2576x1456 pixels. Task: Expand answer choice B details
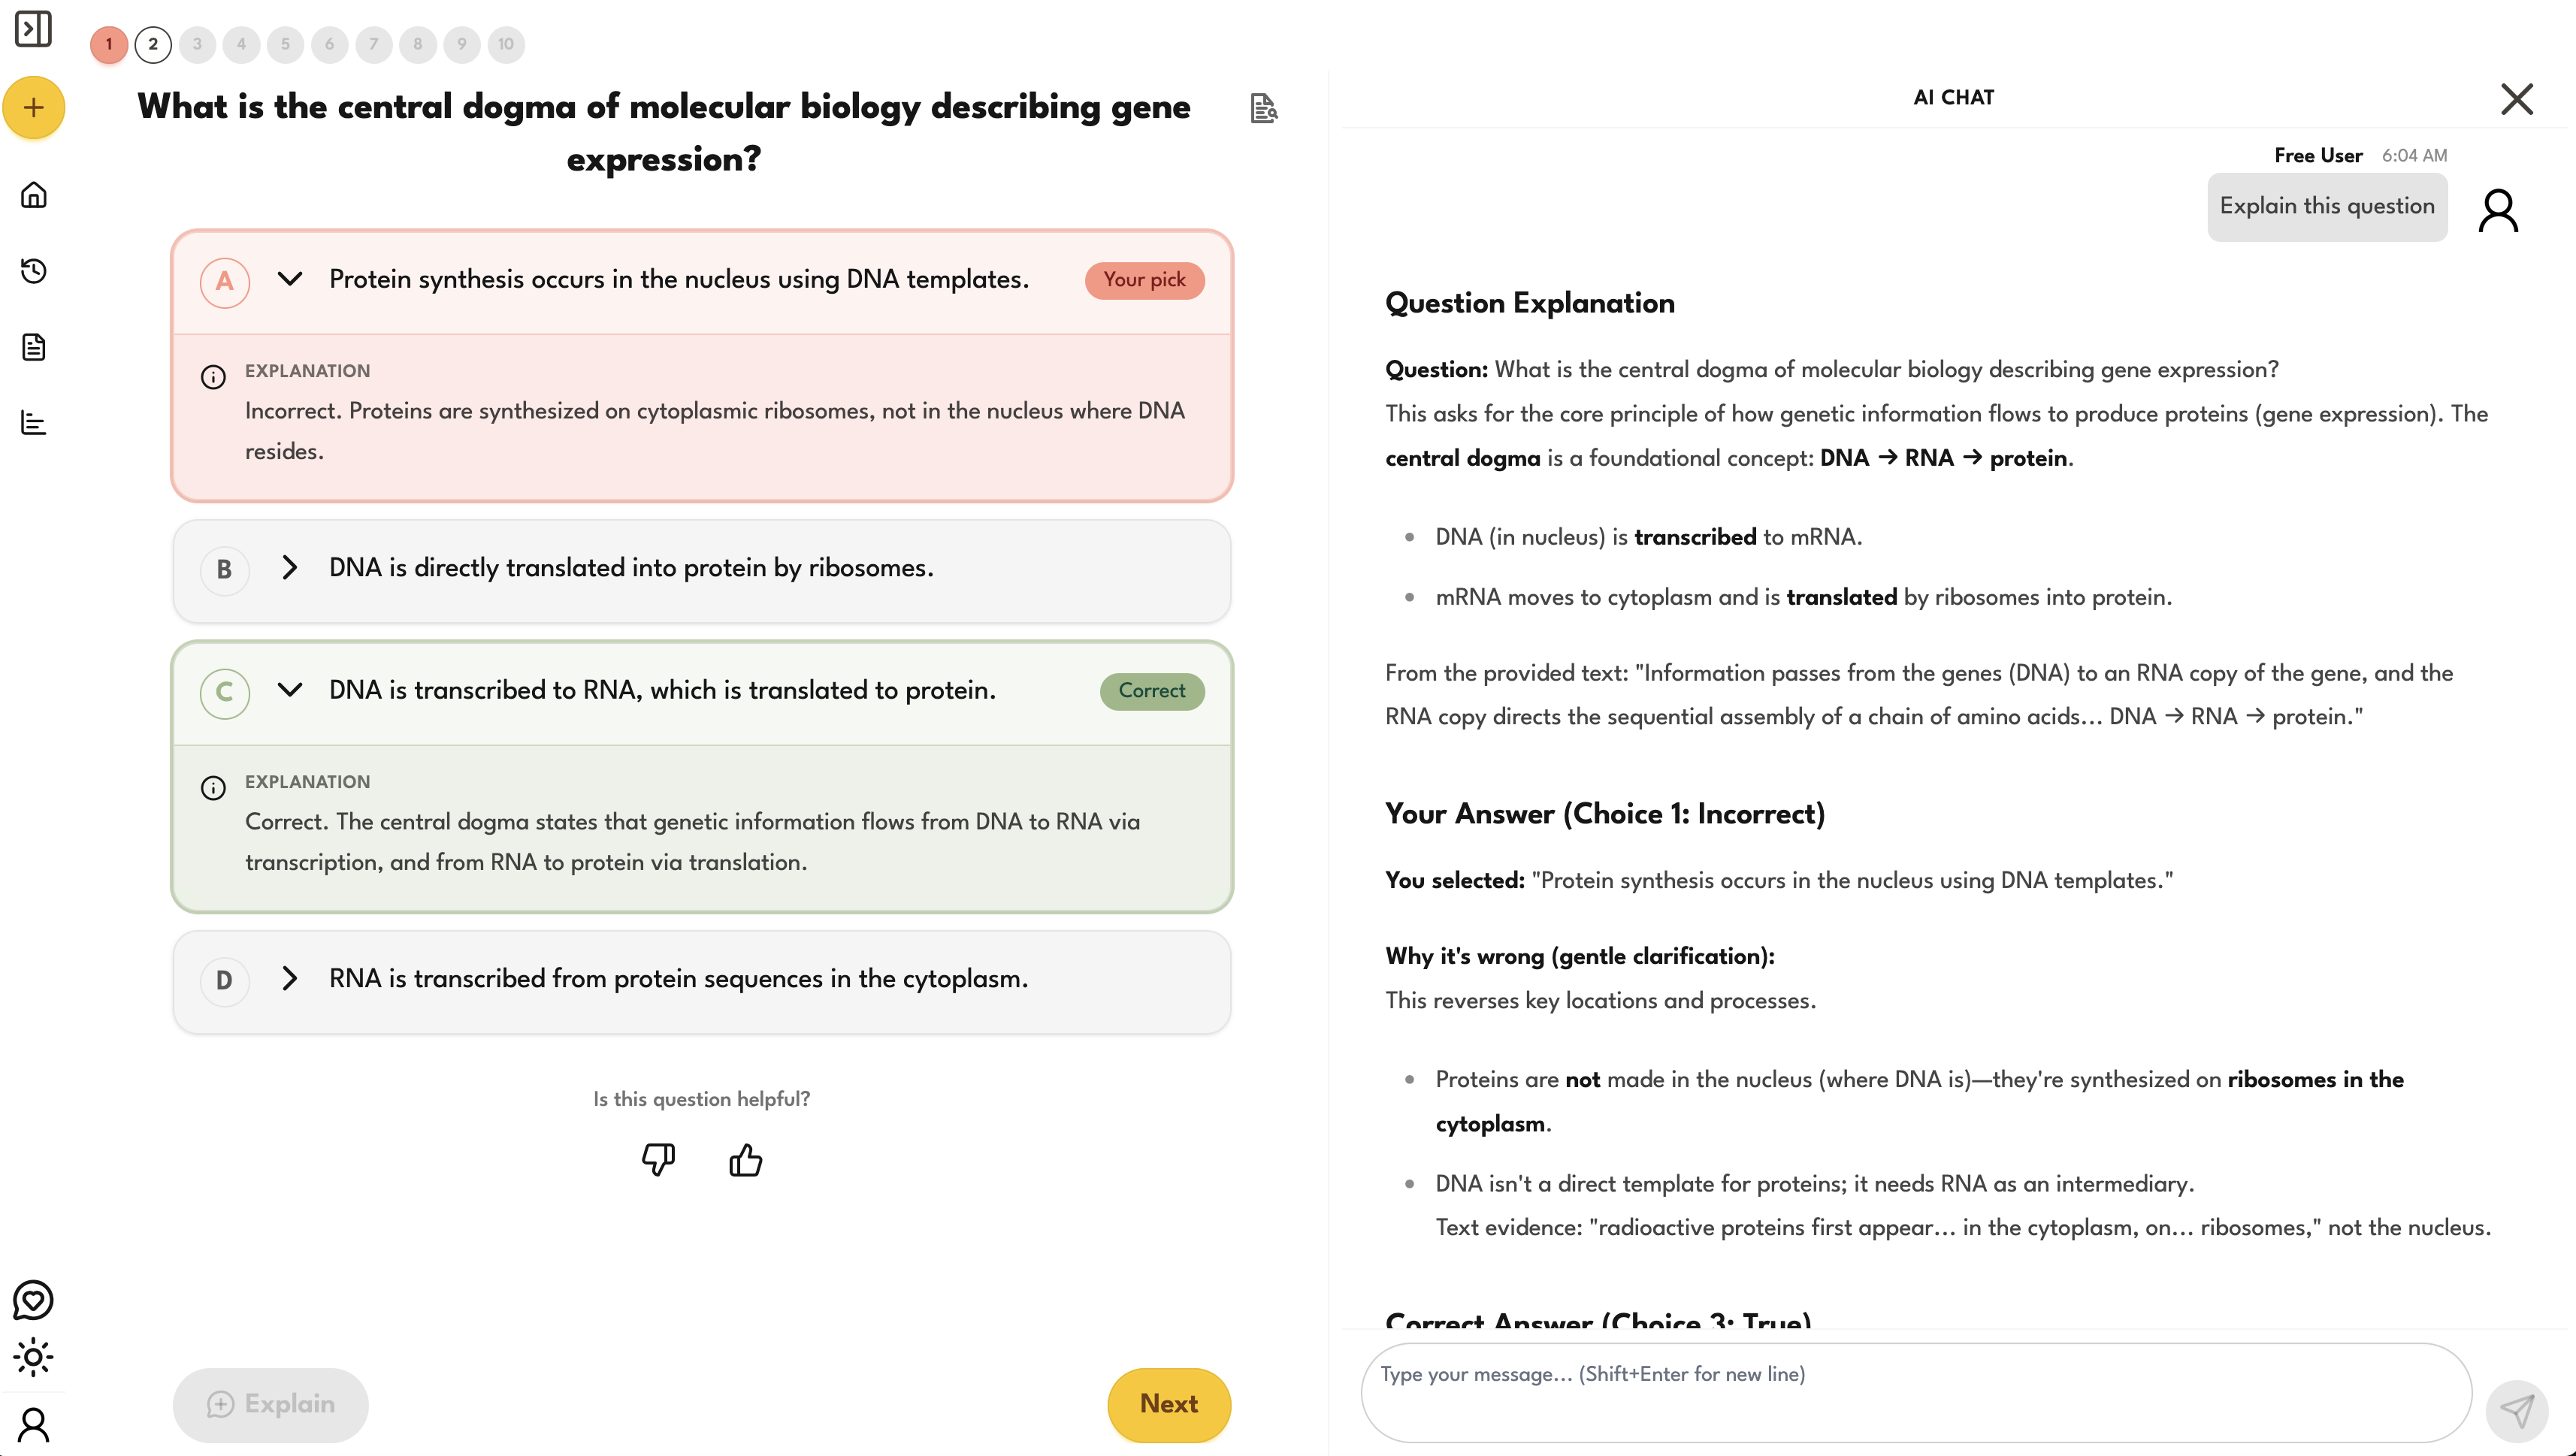point(290,568)
